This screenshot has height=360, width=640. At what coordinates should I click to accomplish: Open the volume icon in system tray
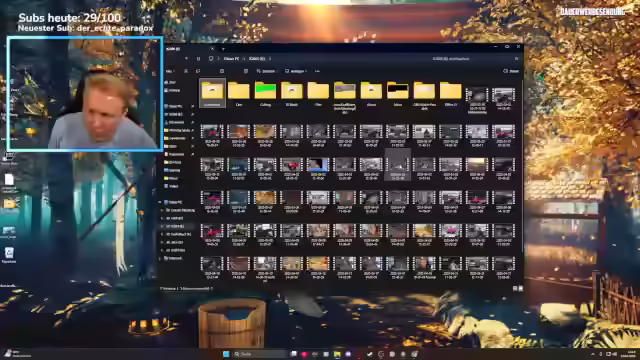coord(615,354)
